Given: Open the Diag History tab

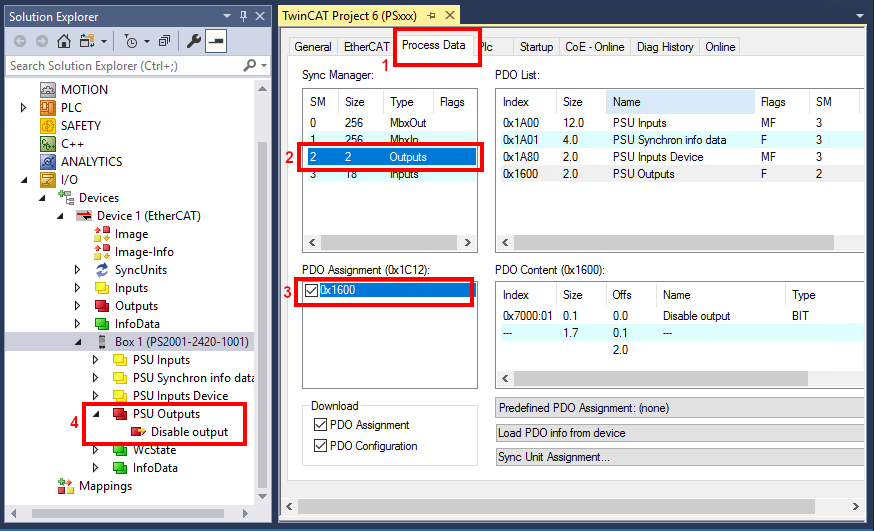Looking at the screenshot, I should coord(665,47).
